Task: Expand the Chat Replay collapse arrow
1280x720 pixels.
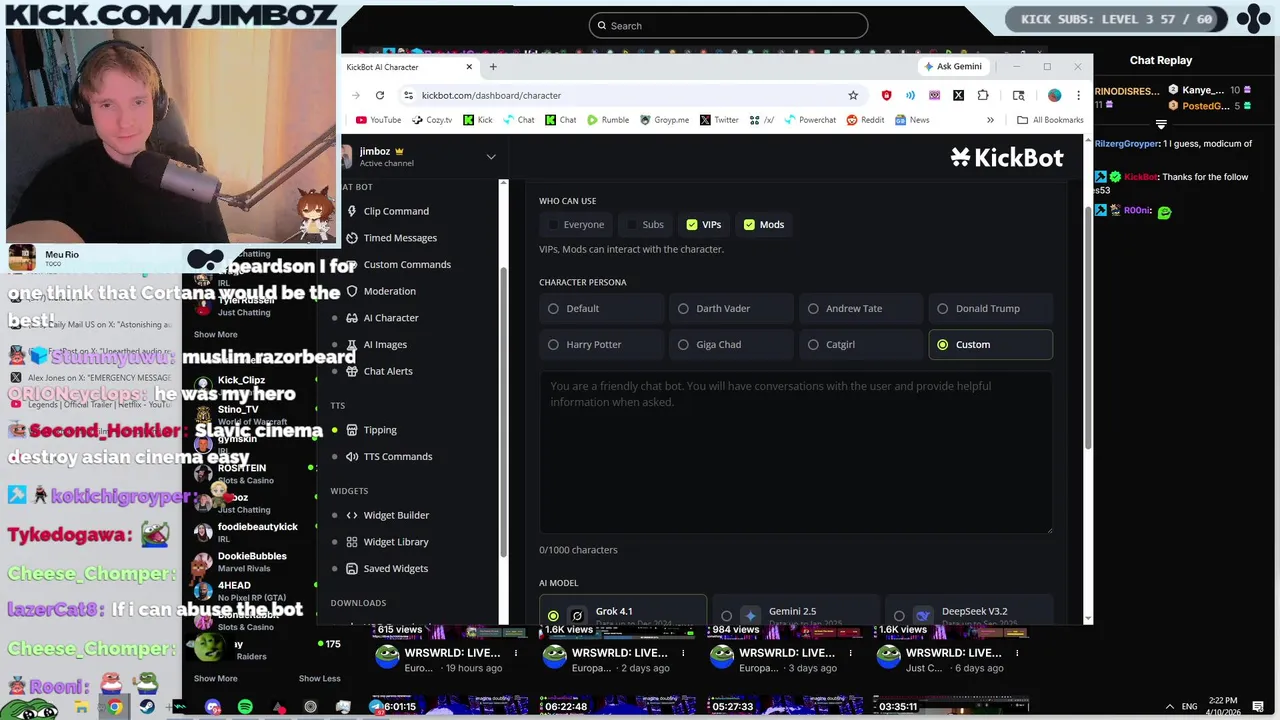Action: point(1161,125)
